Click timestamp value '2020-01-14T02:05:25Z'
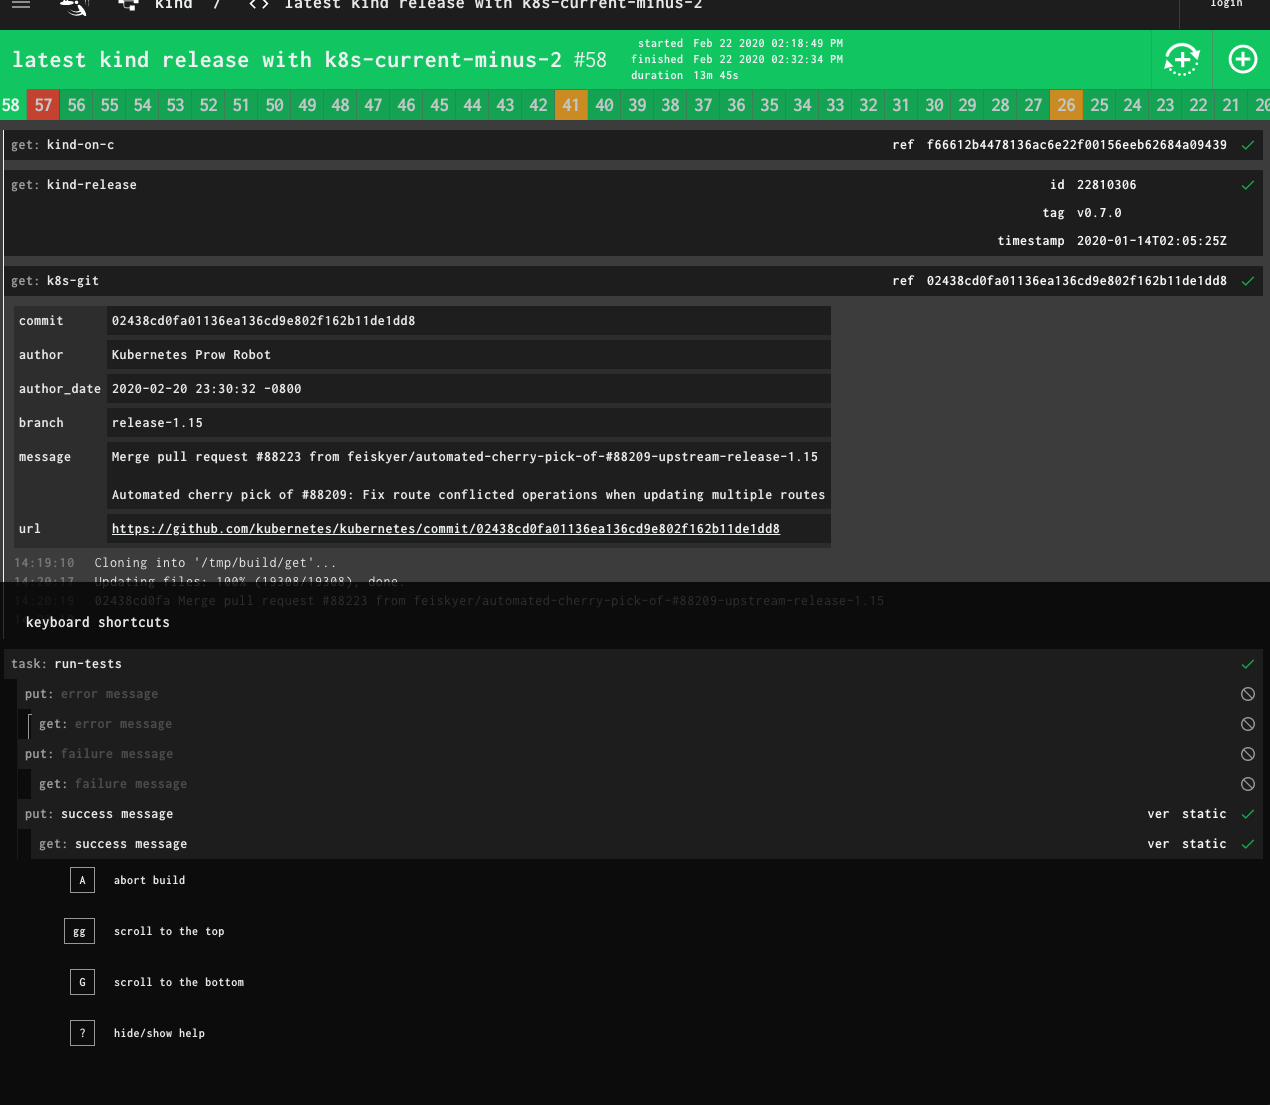The width and height of the screenshot is (1270, 1105). coord(1151,241)
